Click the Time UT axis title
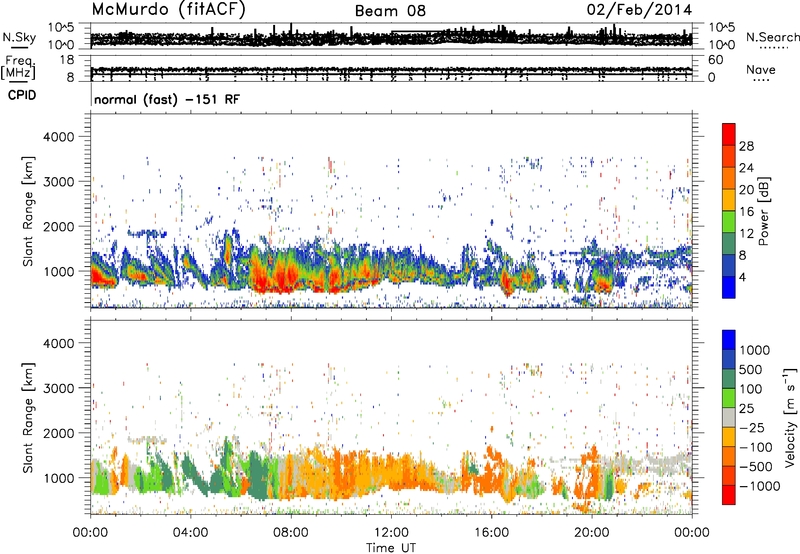 pos(391,548)
